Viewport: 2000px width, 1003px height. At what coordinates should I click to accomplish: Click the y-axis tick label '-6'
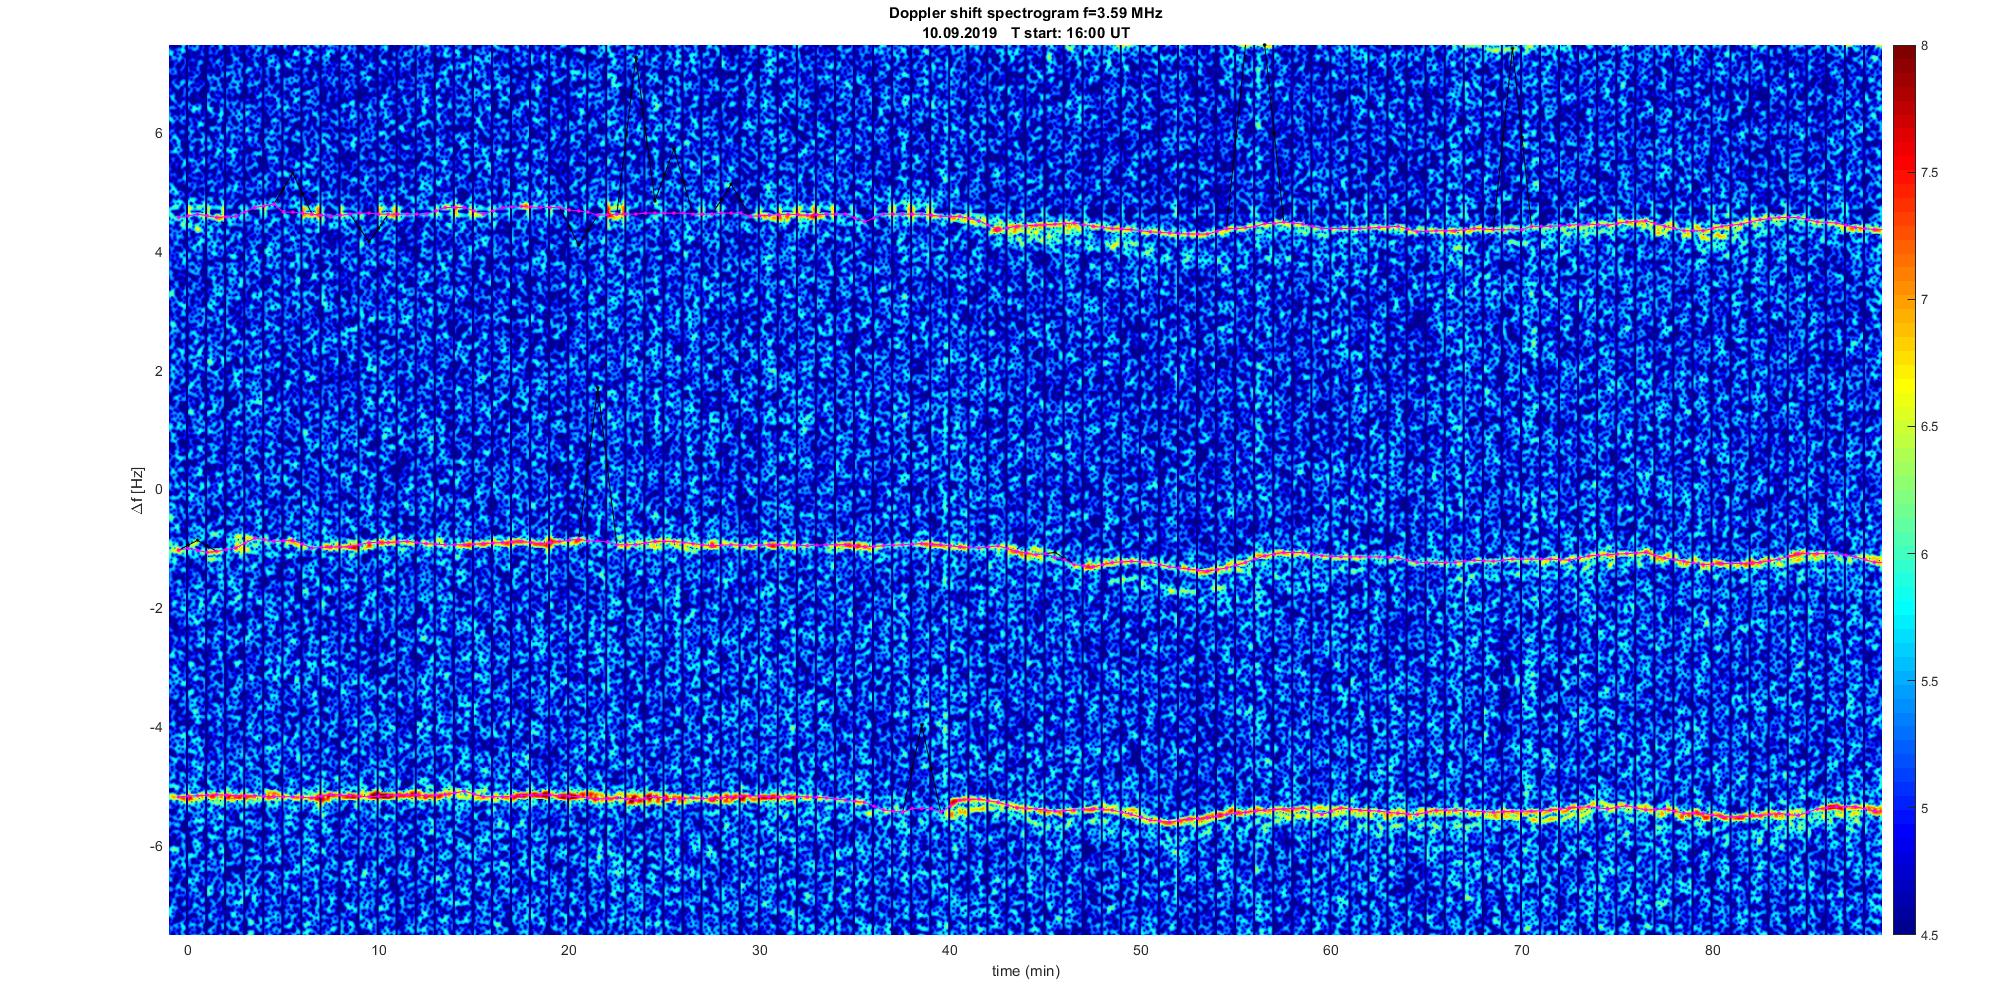(156, 847)
